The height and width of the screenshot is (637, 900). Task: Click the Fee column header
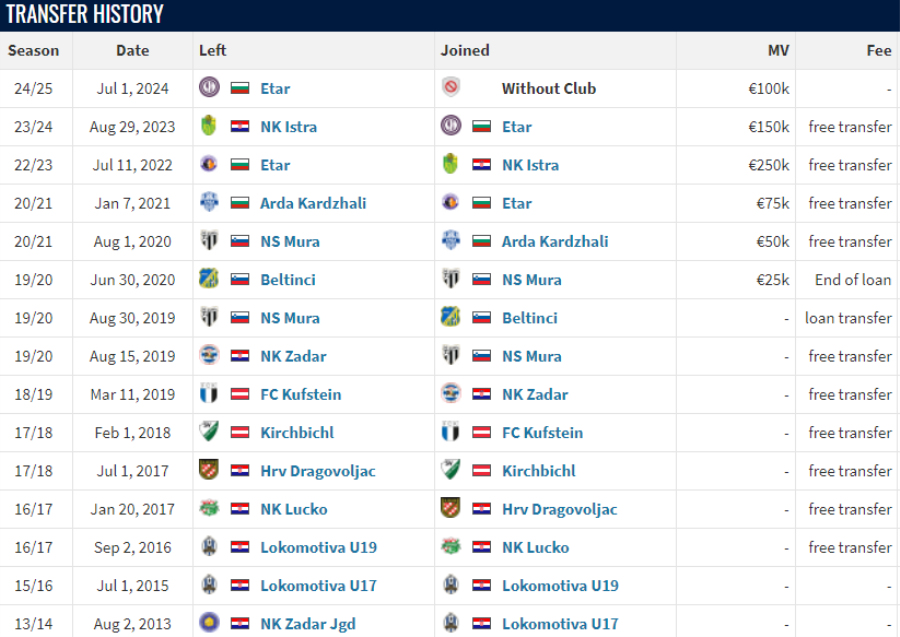pyautogui.click(x=879, y=51)
